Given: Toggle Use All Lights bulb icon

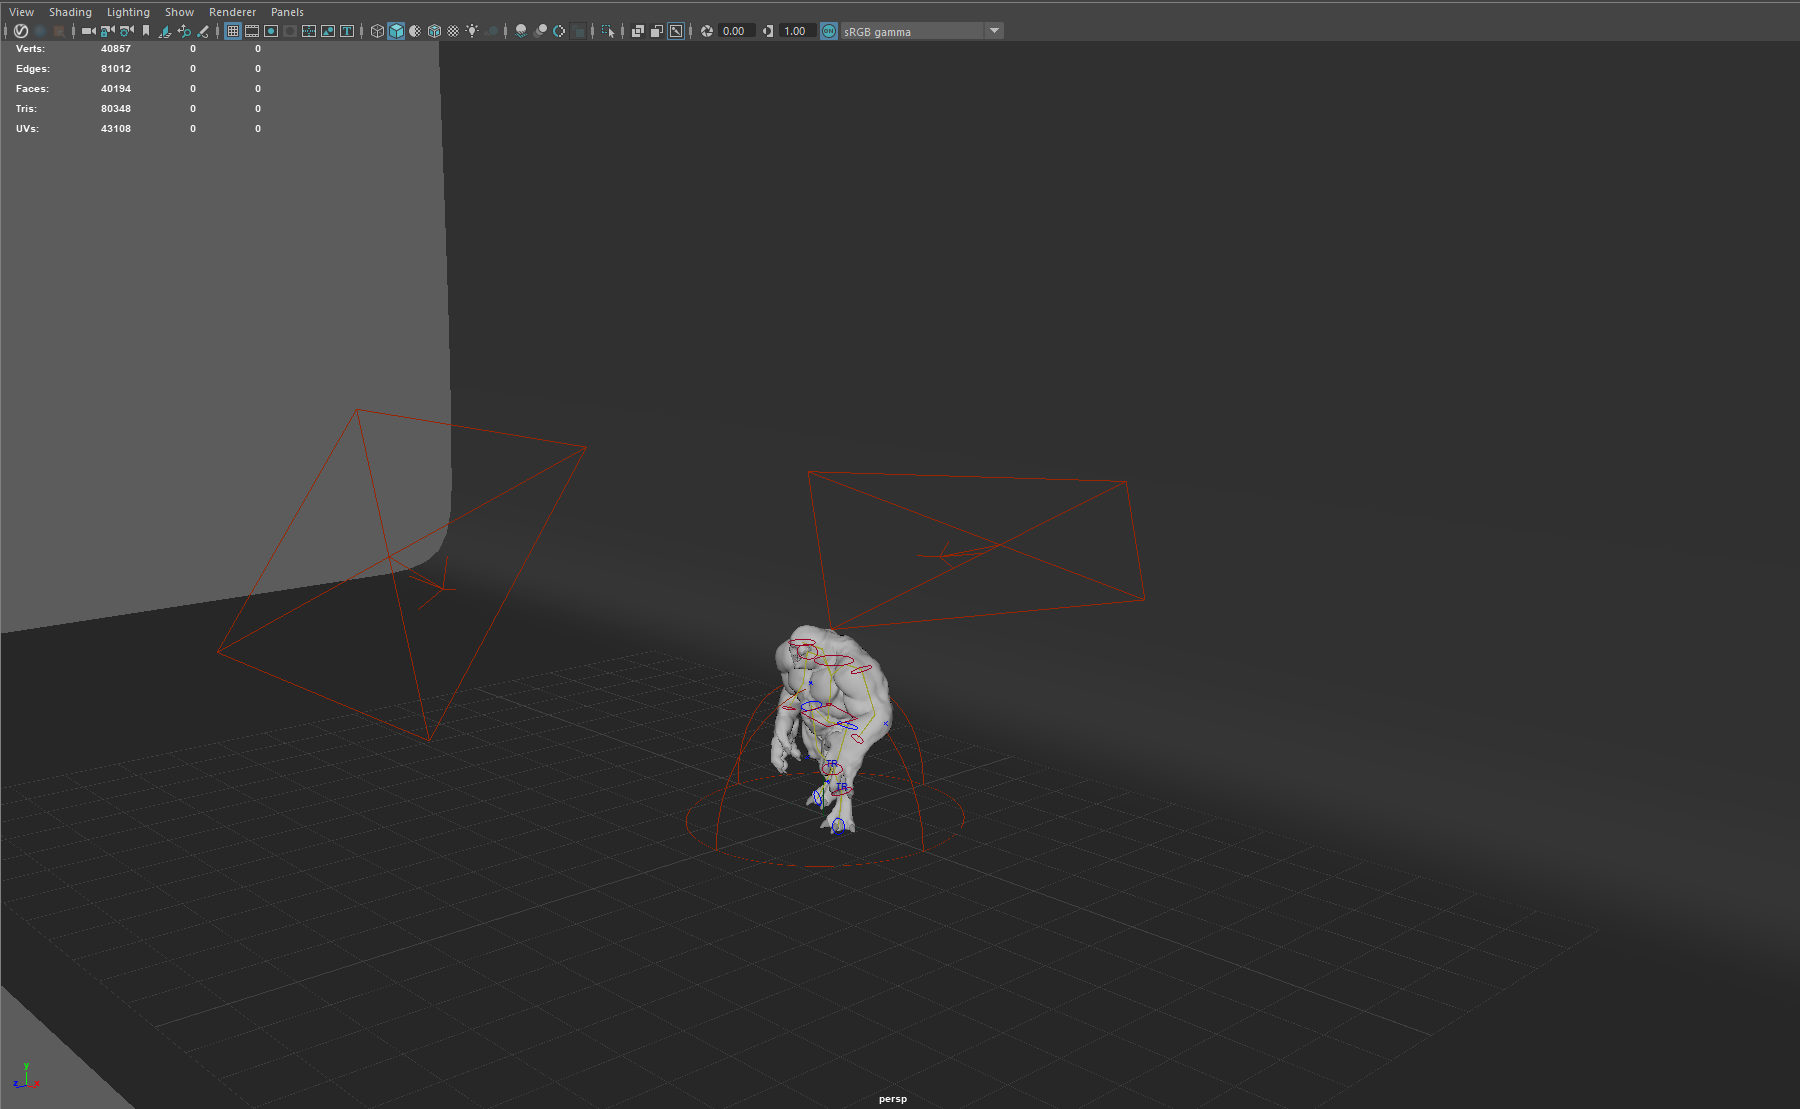Looking at the screenshot, I should point(472,31).
